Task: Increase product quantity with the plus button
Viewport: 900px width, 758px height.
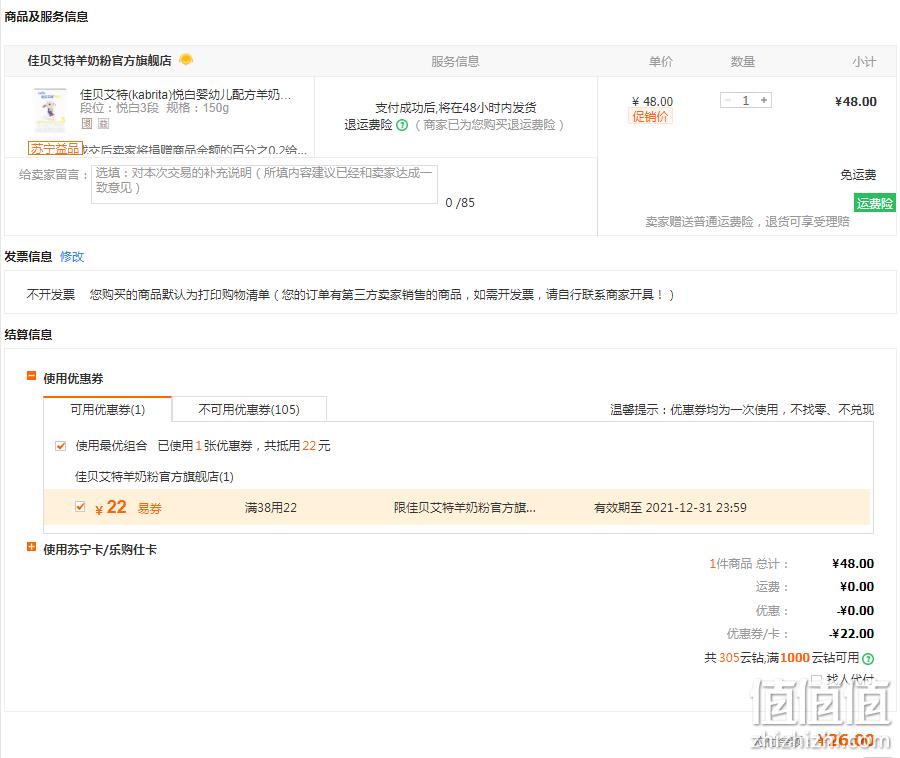Action: click(x=764, y=100)
